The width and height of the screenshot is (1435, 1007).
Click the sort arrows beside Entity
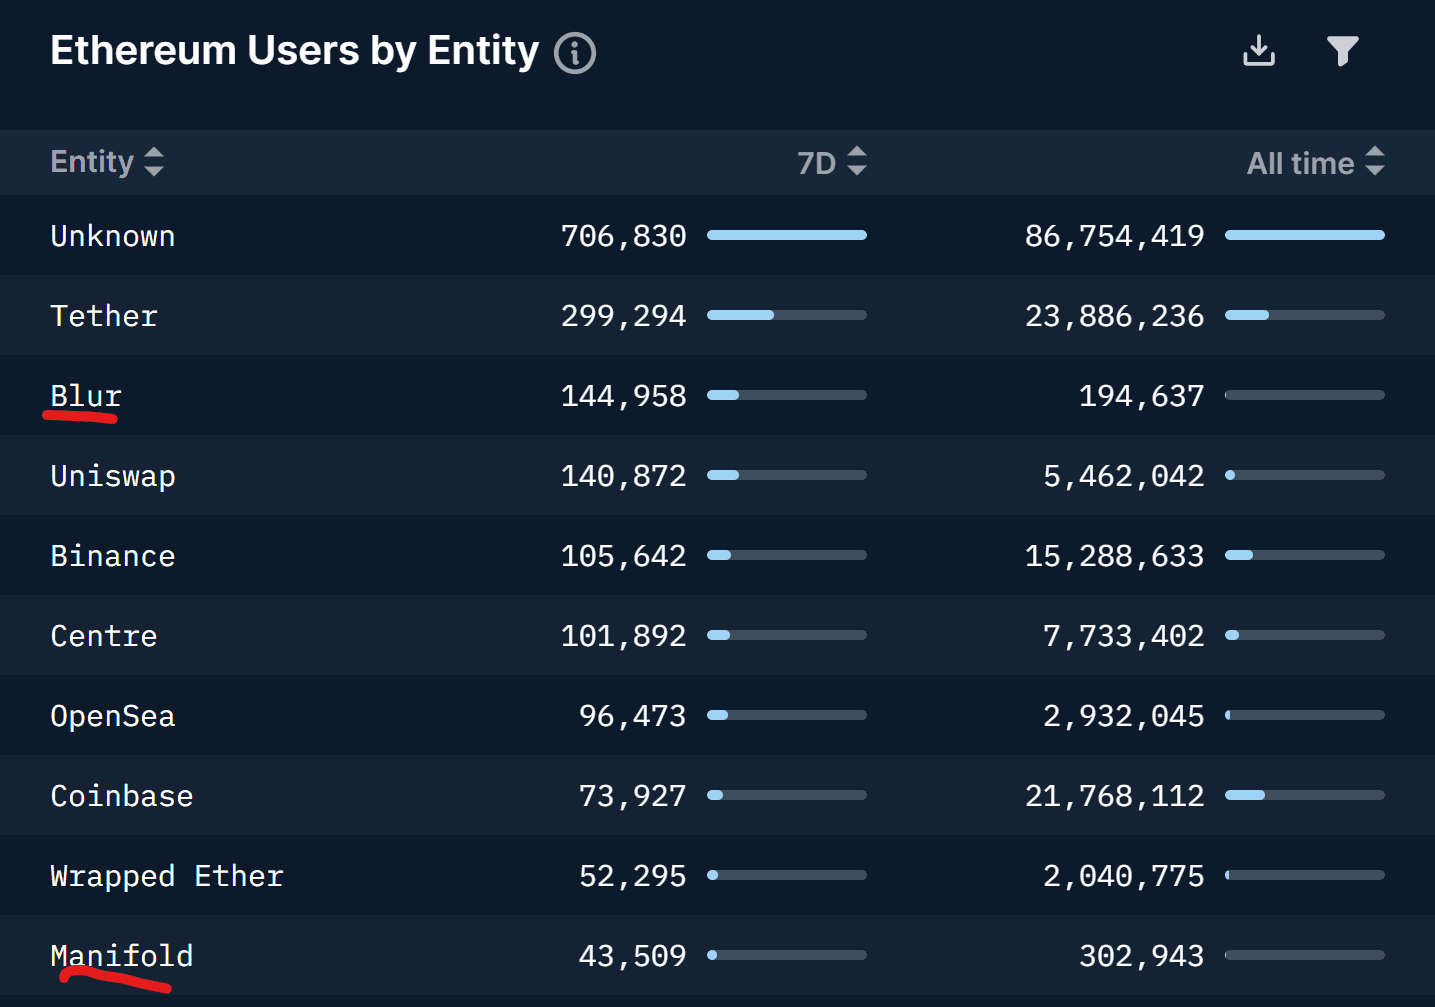click(155, 161)
